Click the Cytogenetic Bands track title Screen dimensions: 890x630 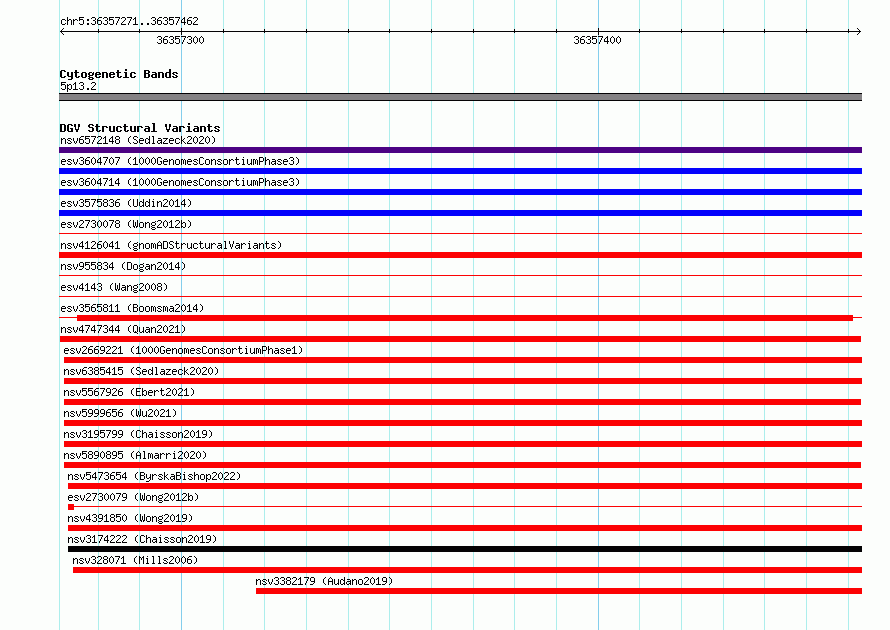119,74
